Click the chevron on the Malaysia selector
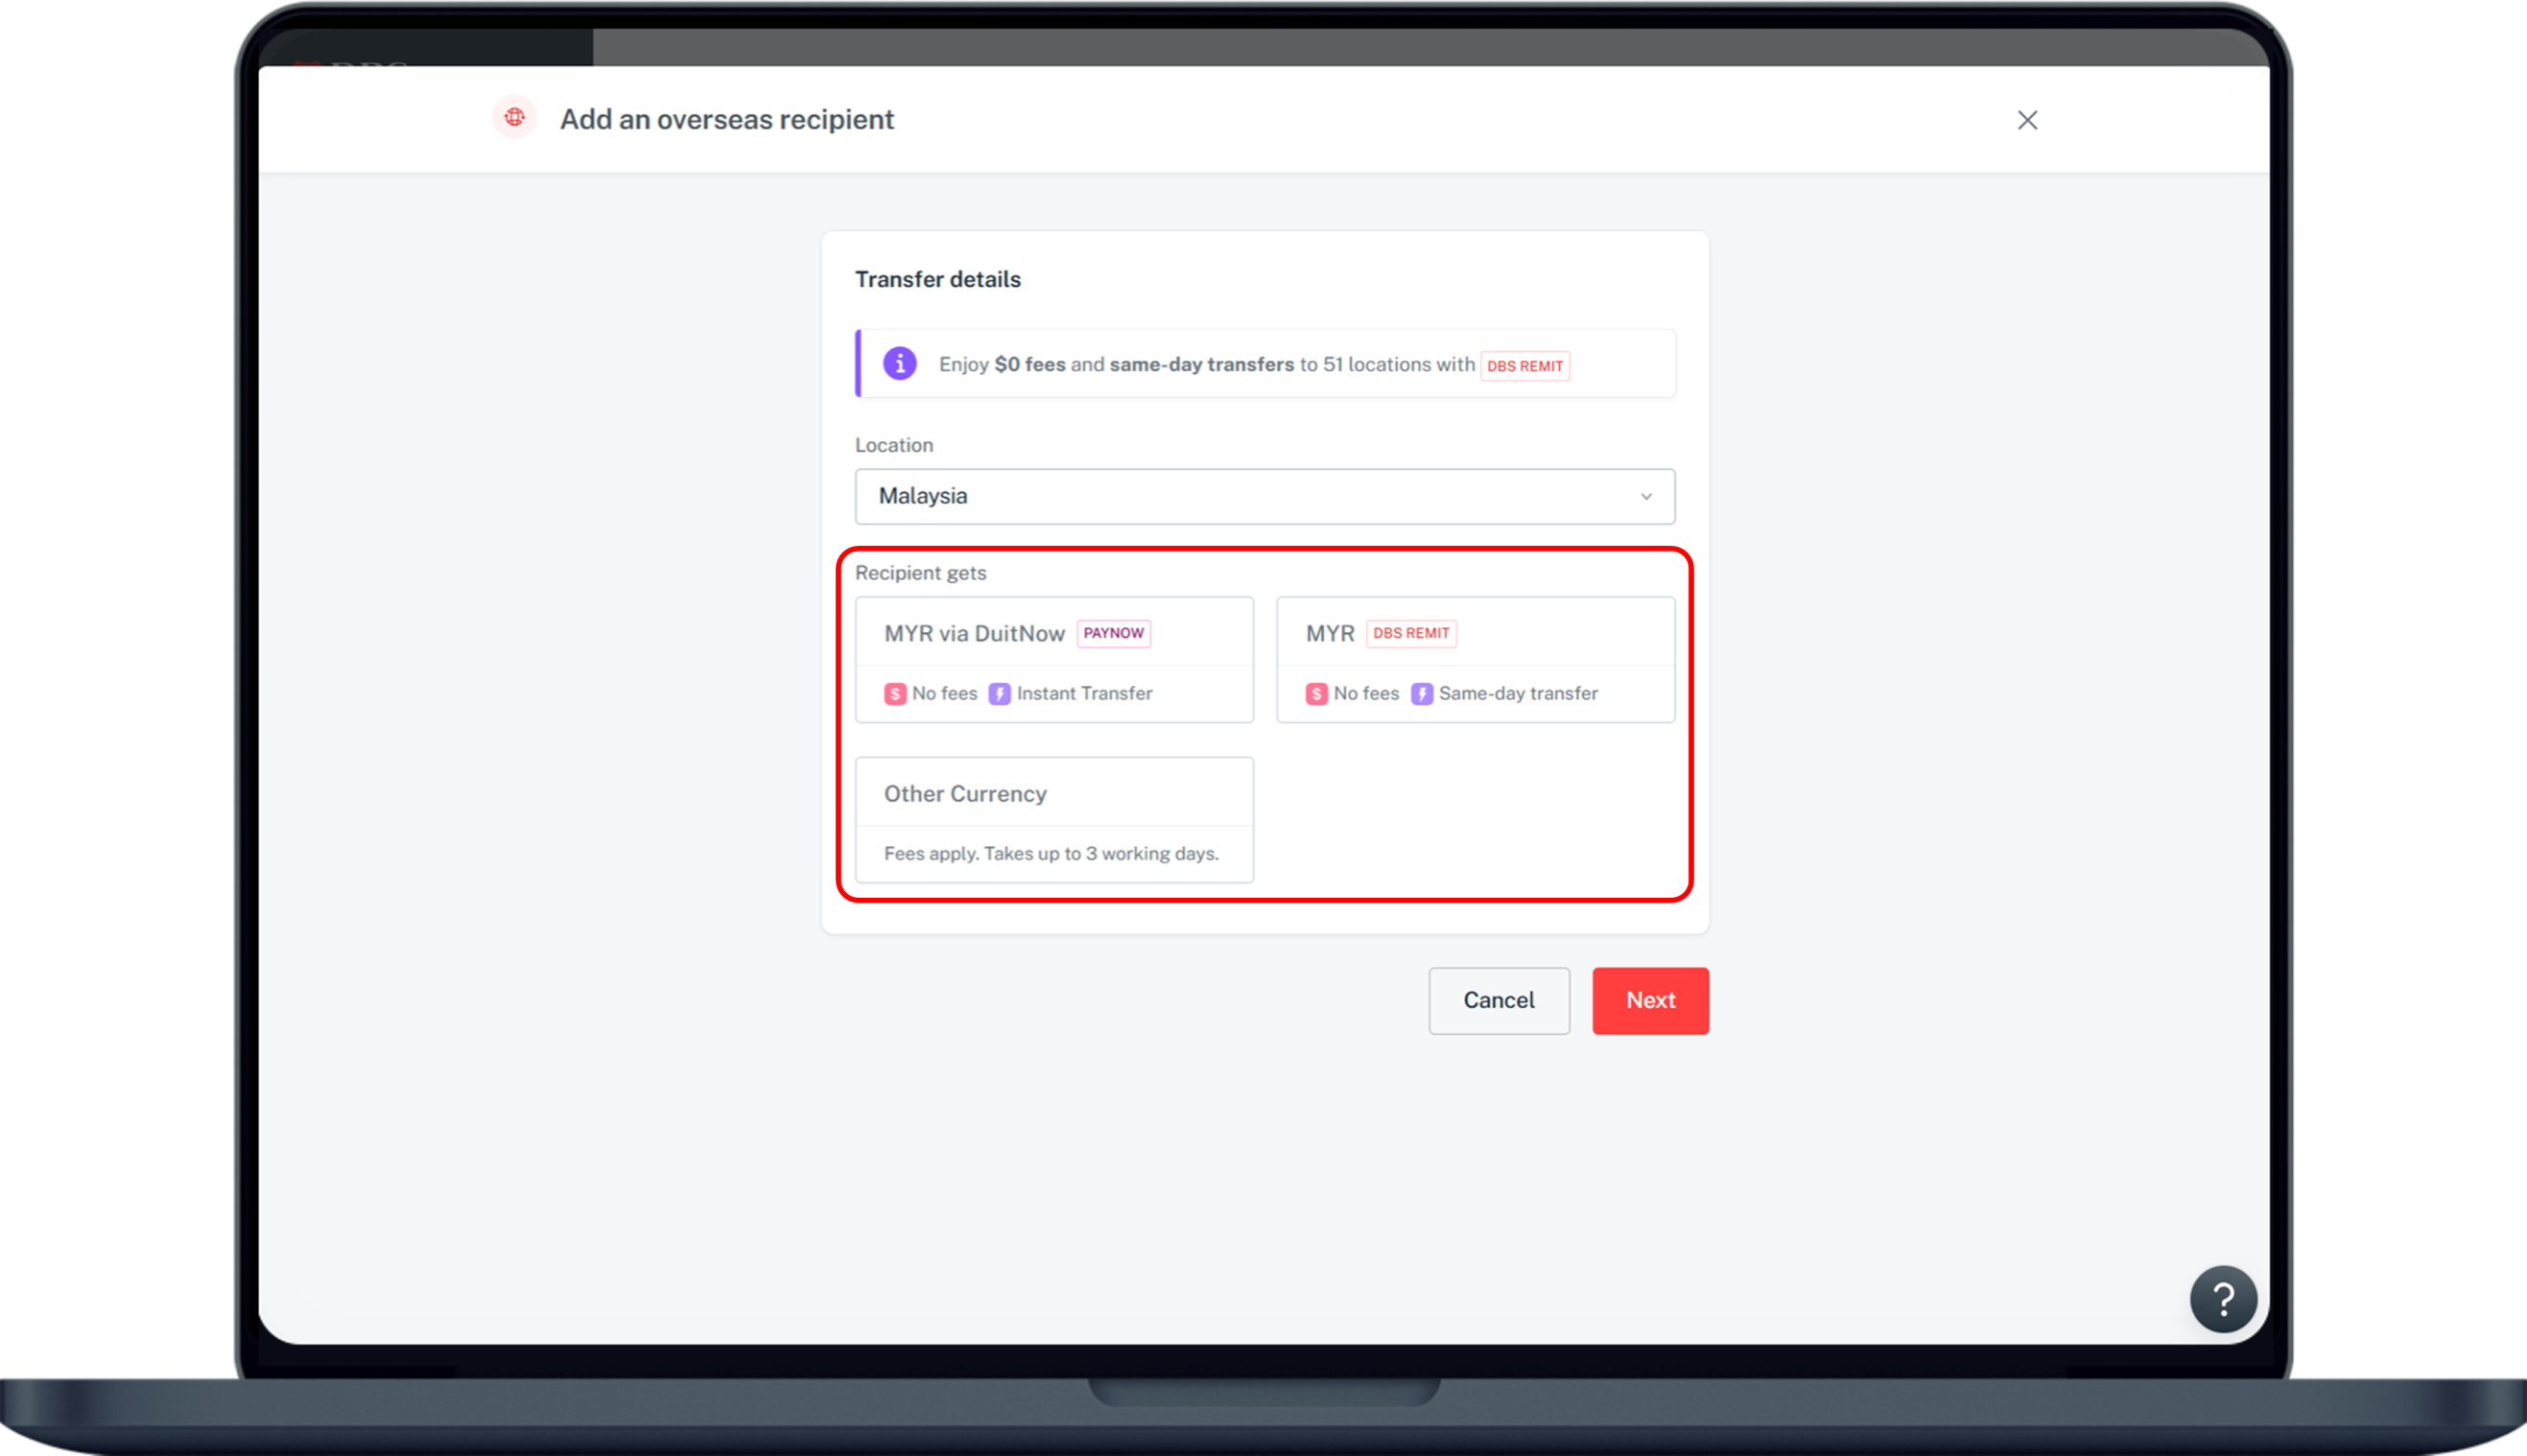Image resolution: width=2527 pixels, height=1456 pixels. click(x=1646, y=496)
